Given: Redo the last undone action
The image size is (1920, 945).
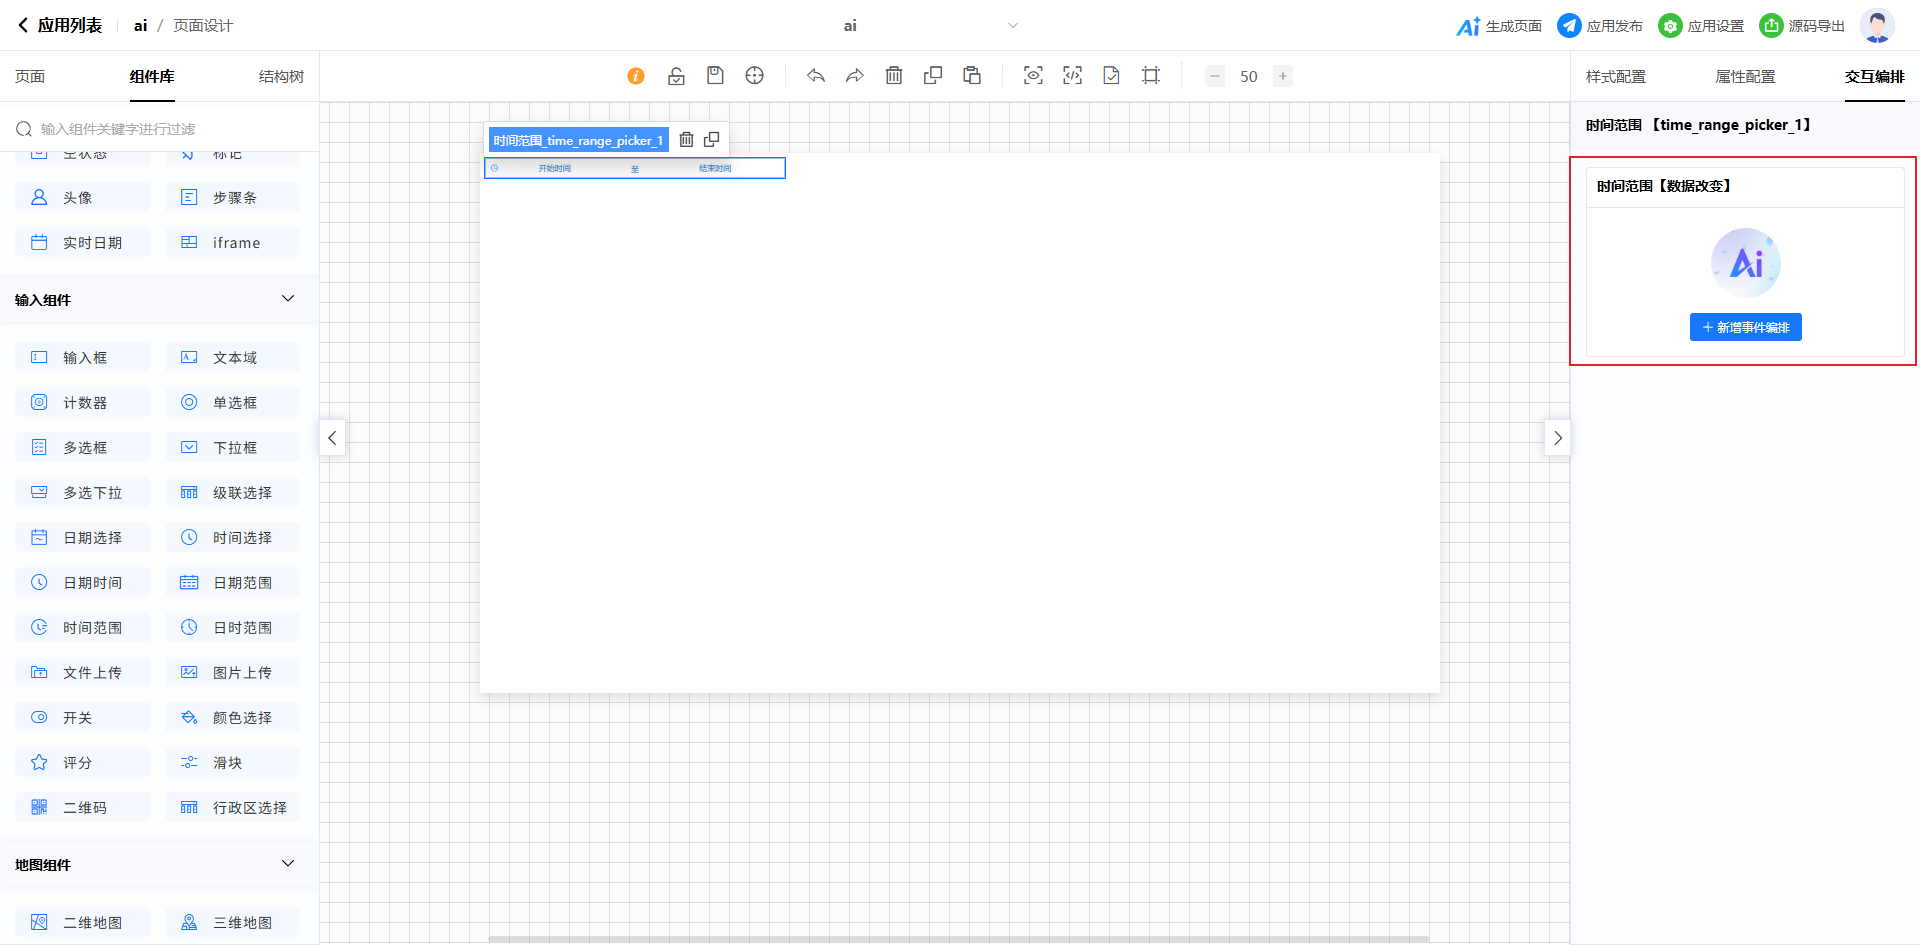Looking at the screenshot, I should pyautogui.click(x=855, y=76).
